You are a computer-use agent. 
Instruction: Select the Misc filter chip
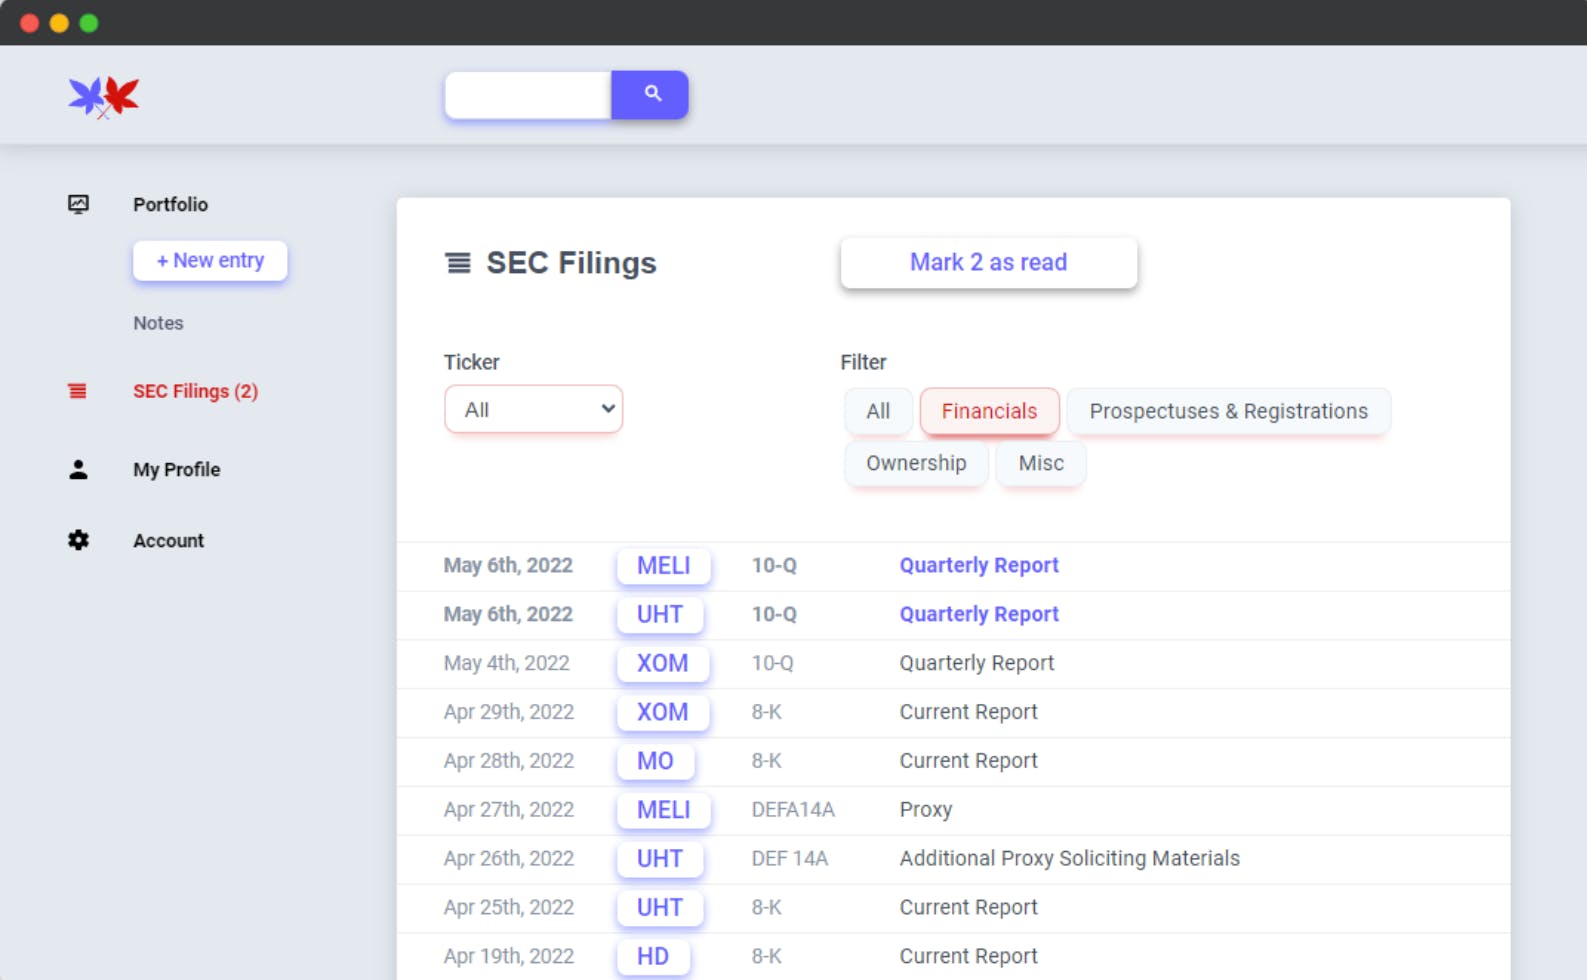[x=1040, y=463]
